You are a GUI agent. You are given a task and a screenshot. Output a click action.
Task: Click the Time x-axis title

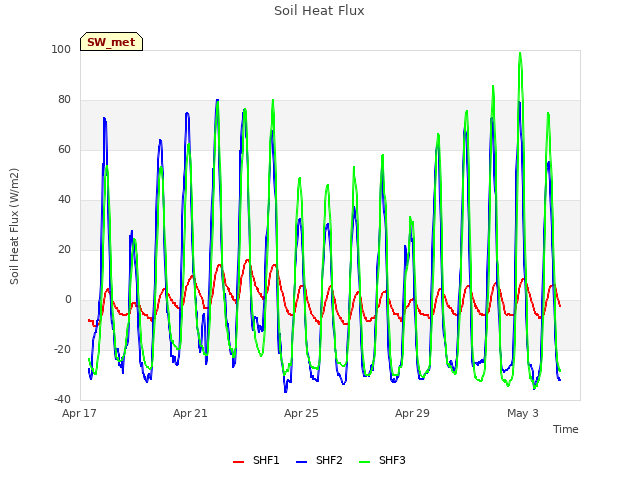point(566,429)
